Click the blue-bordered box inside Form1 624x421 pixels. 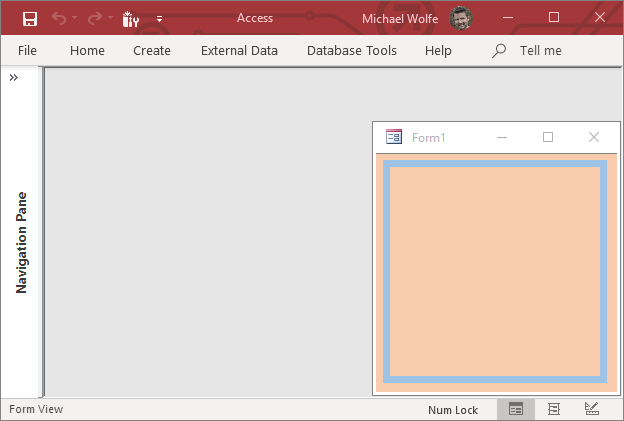pos(495,271)
